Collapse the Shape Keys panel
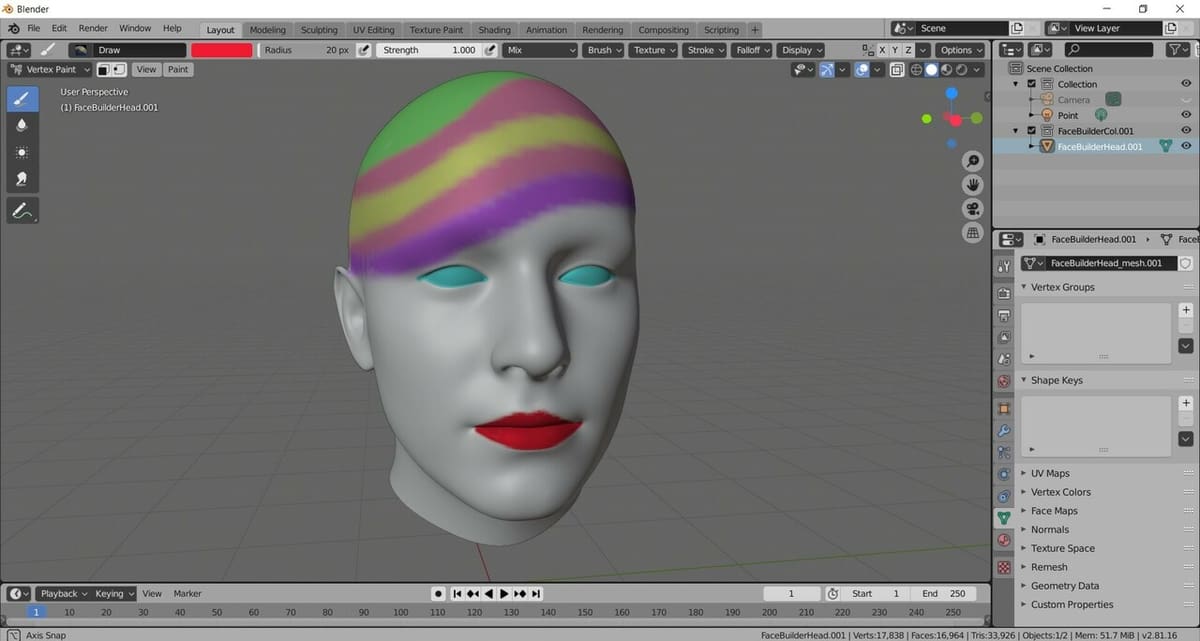Image resolution: width=1200 pixels, height=641 pixels. click(1057, 380)
